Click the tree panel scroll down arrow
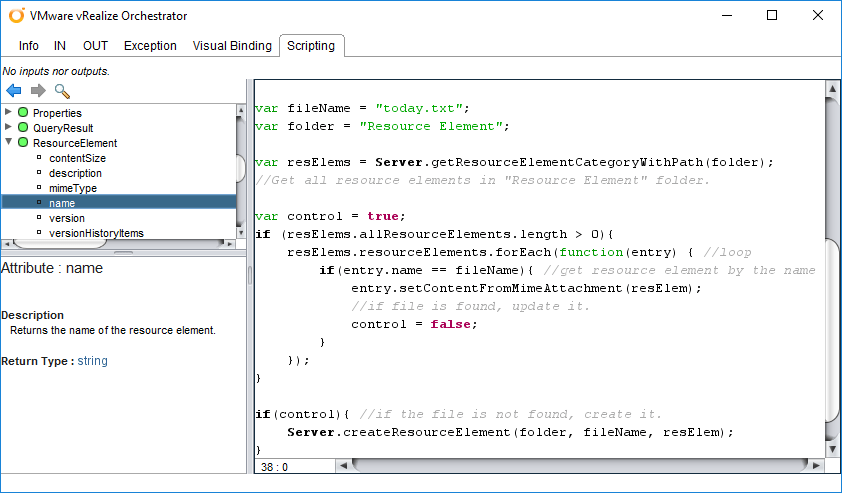This screenshot has height=493, width=842. [x=241, y=233]
